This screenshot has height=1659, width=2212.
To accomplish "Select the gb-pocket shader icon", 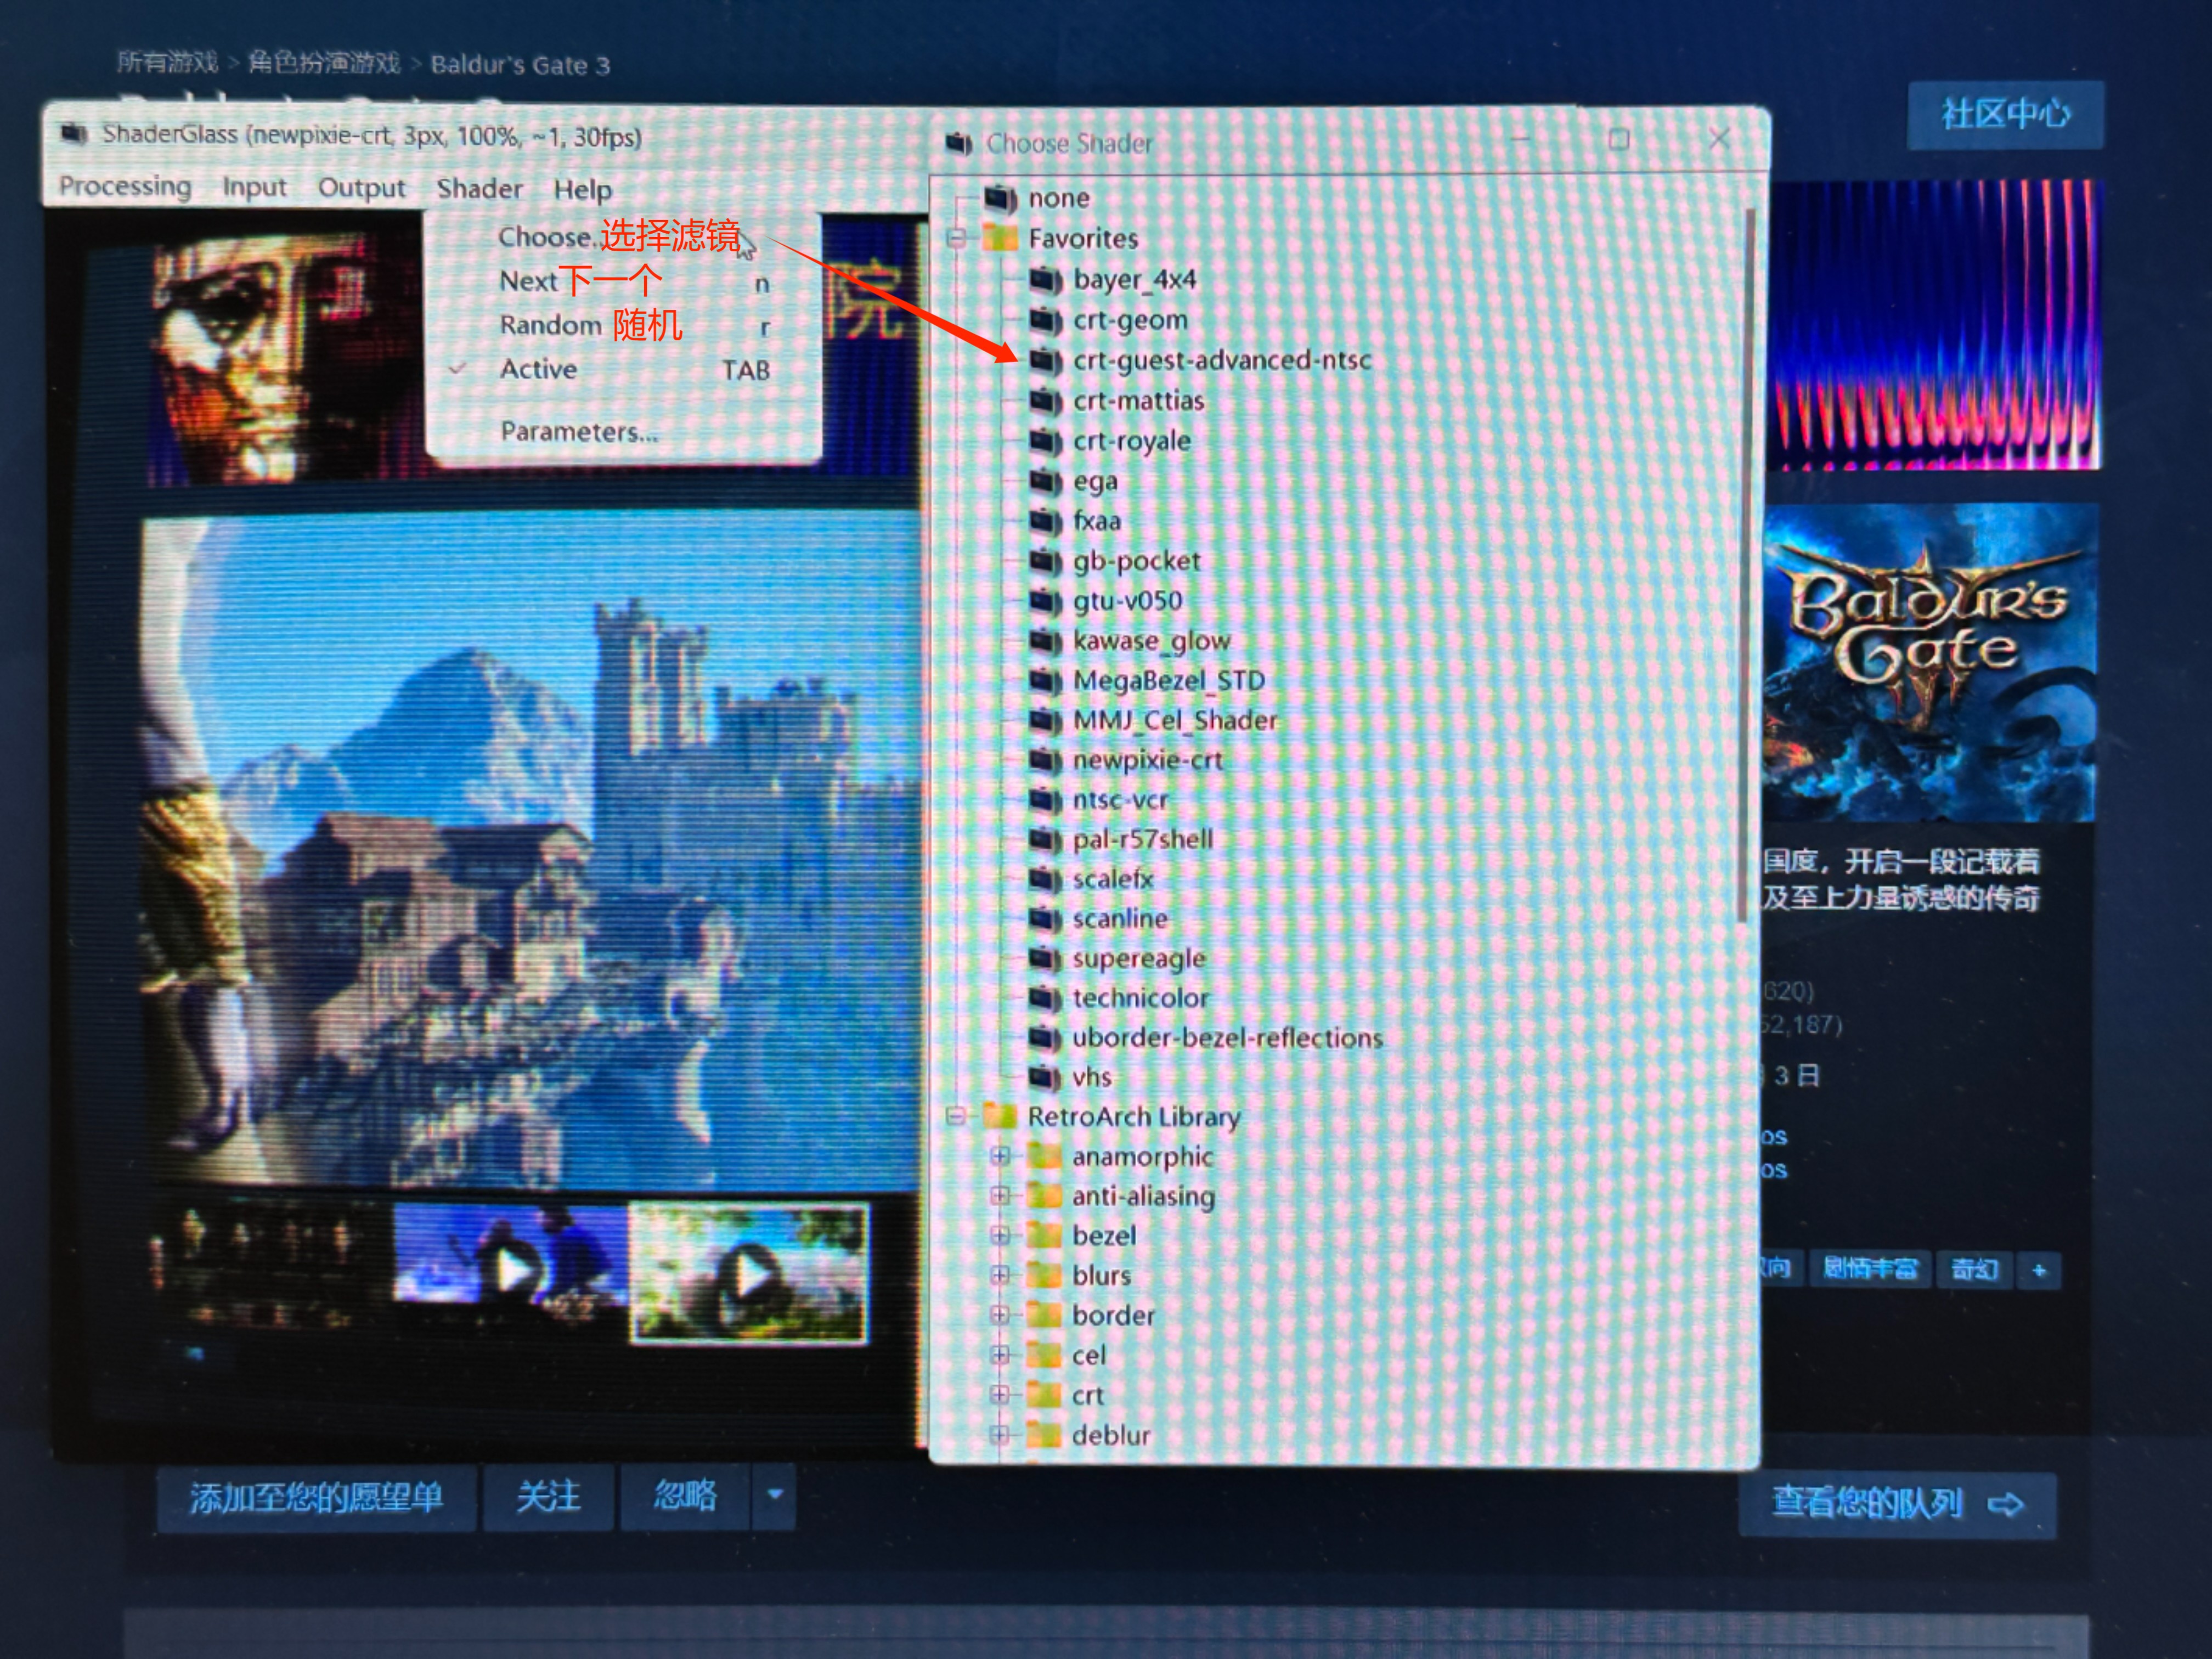I will (1045, 561).
